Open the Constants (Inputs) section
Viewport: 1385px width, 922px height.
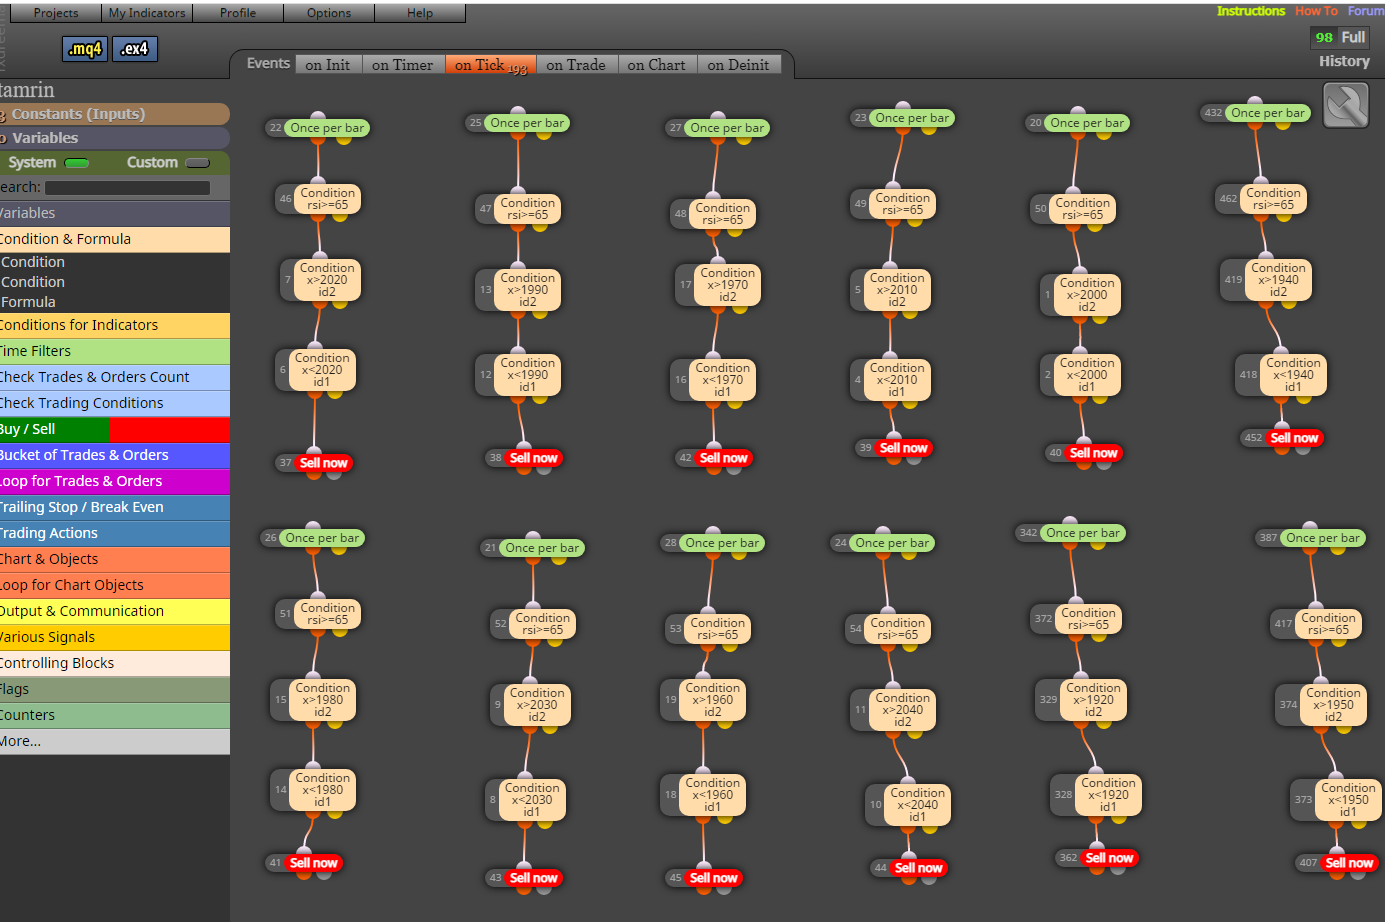click(115, 114)
